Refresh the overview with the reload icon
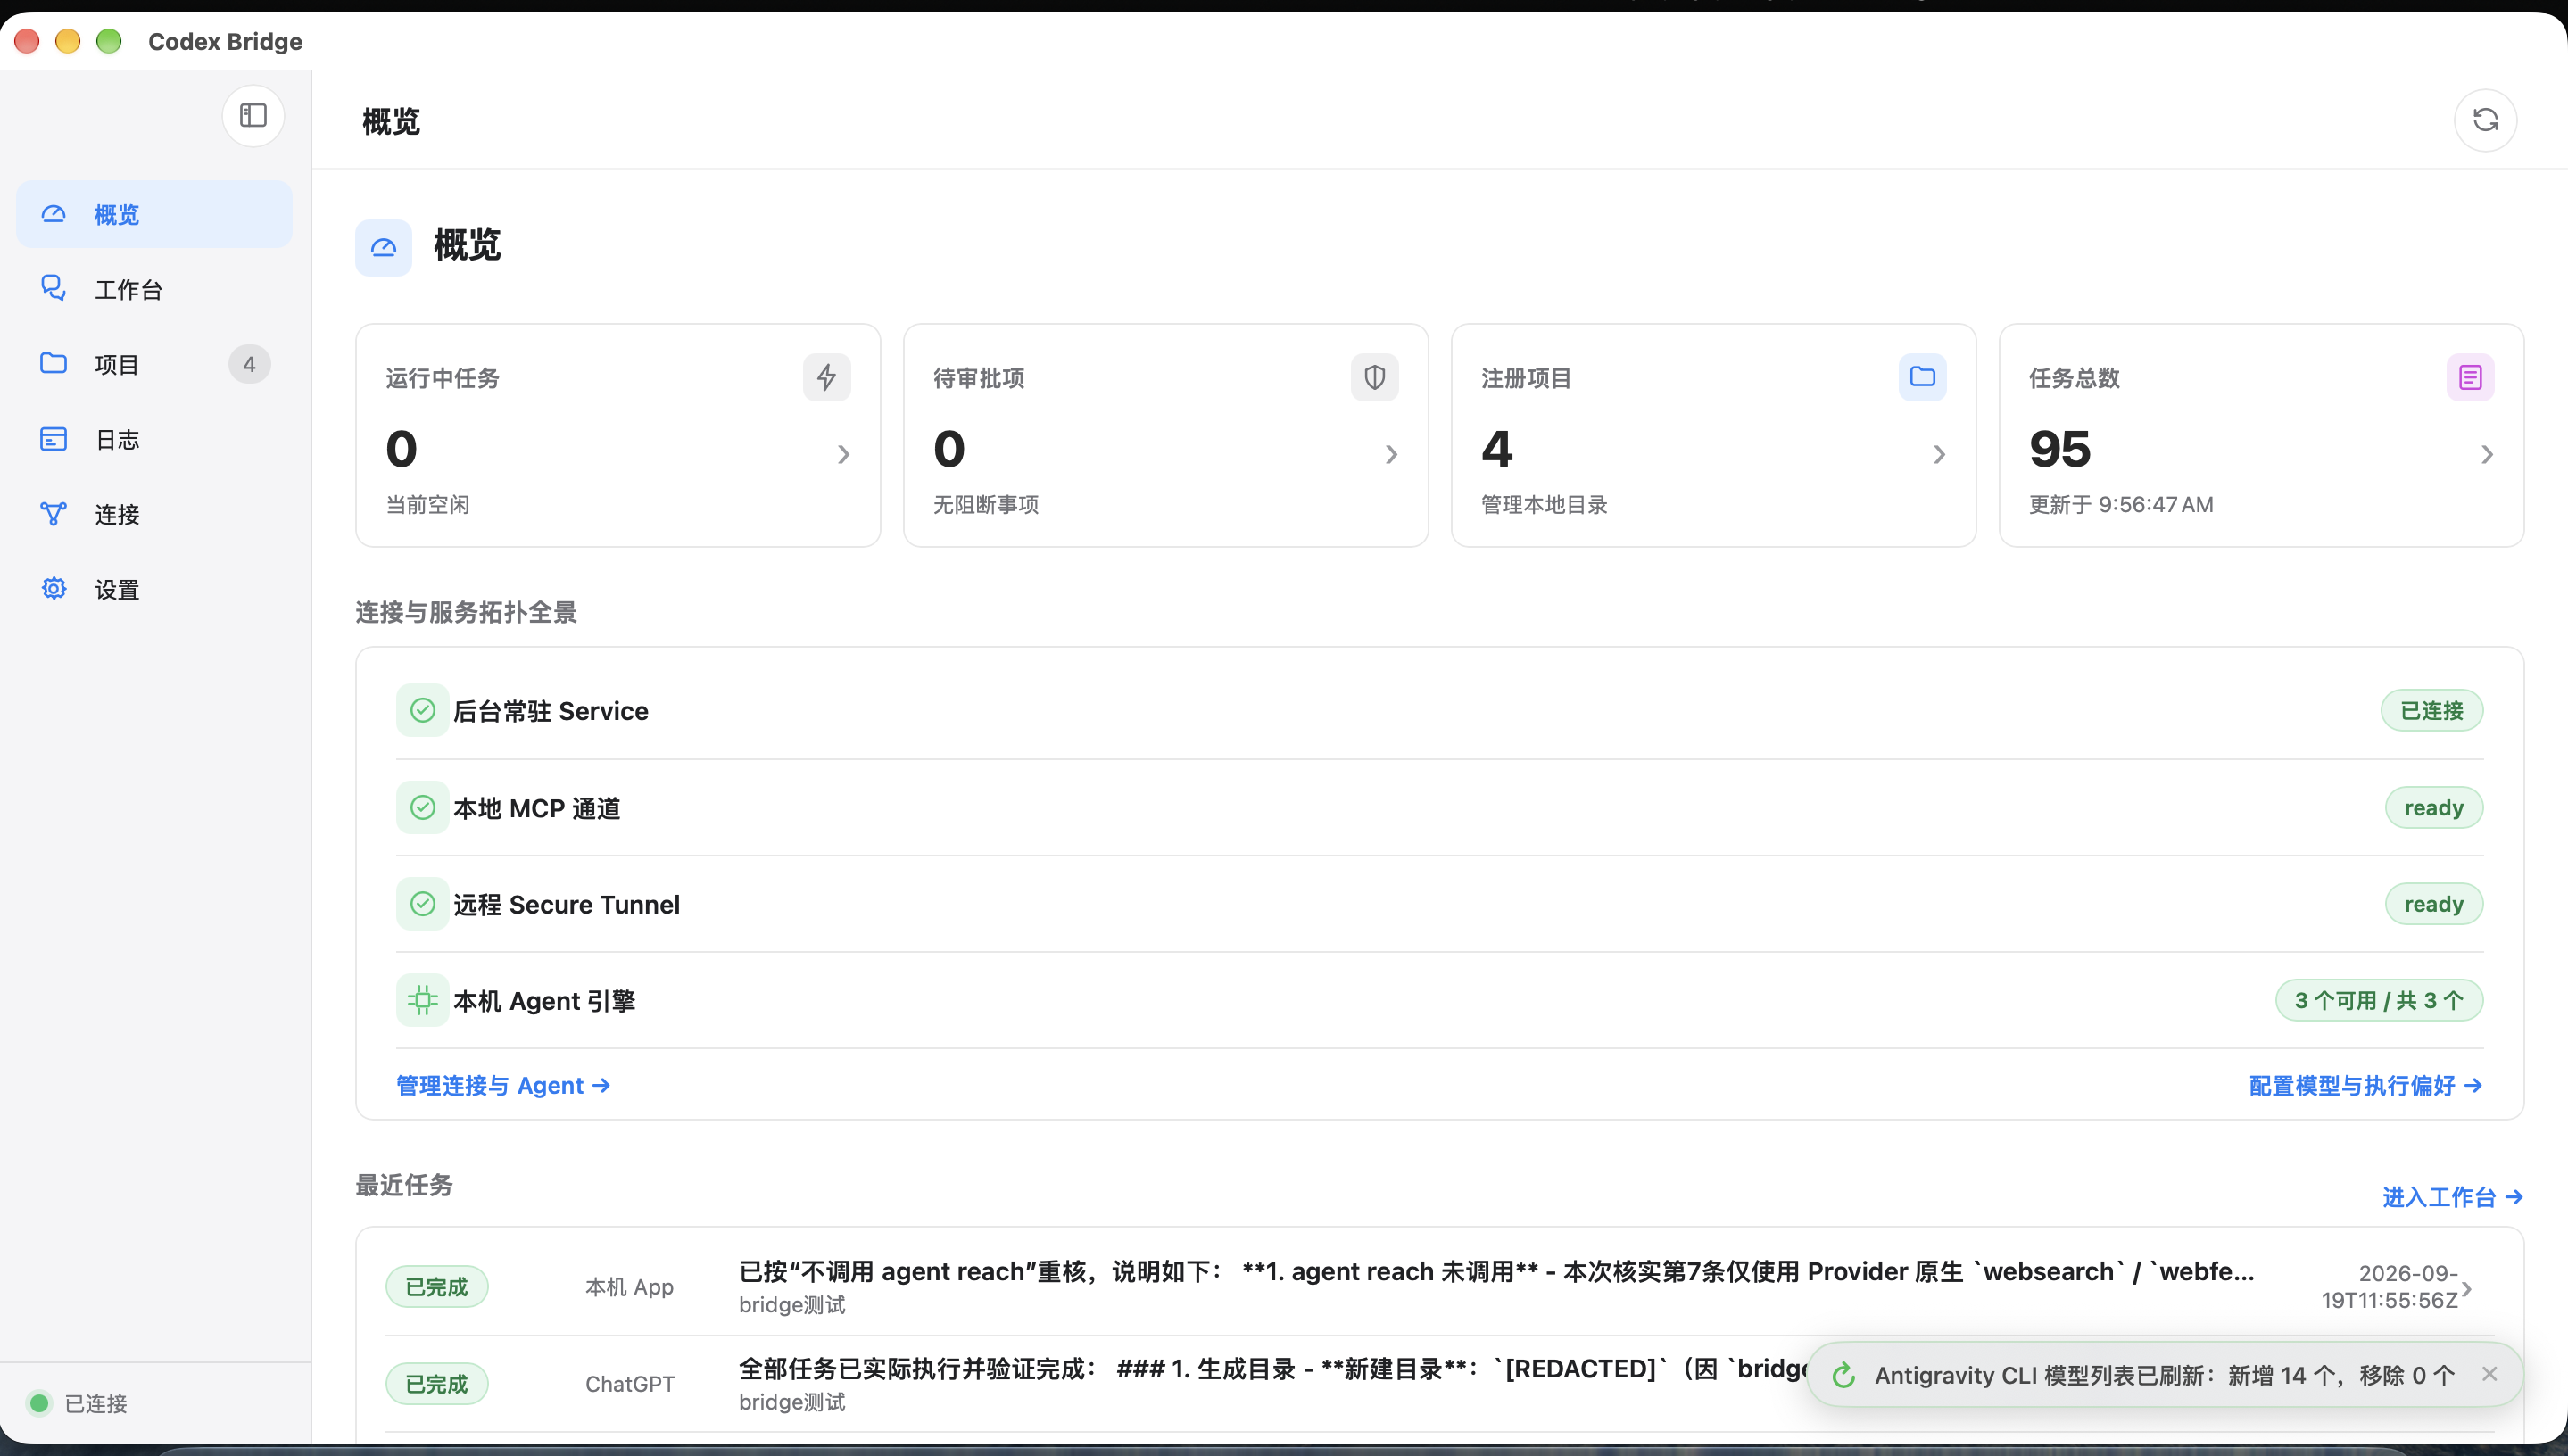2568x1456 pixels. [x=2485, y=120]
